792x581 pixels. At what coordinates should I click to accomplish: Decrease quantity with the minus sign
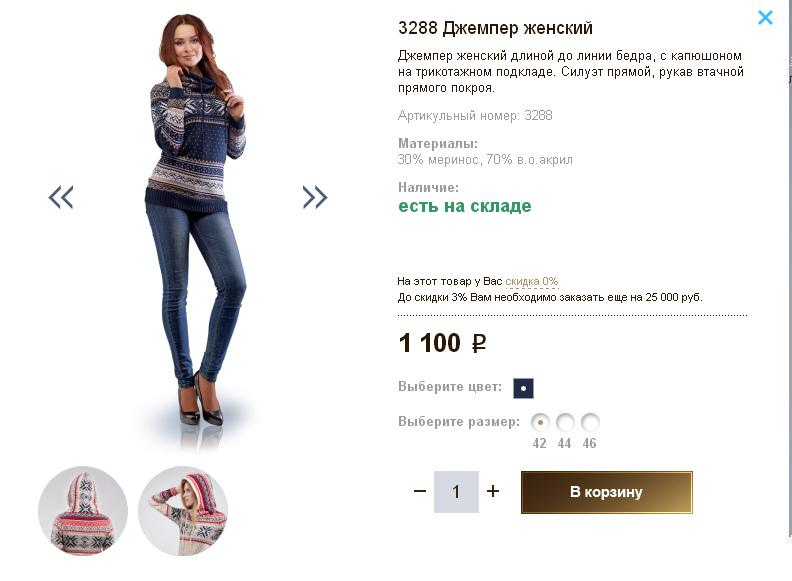420,491
